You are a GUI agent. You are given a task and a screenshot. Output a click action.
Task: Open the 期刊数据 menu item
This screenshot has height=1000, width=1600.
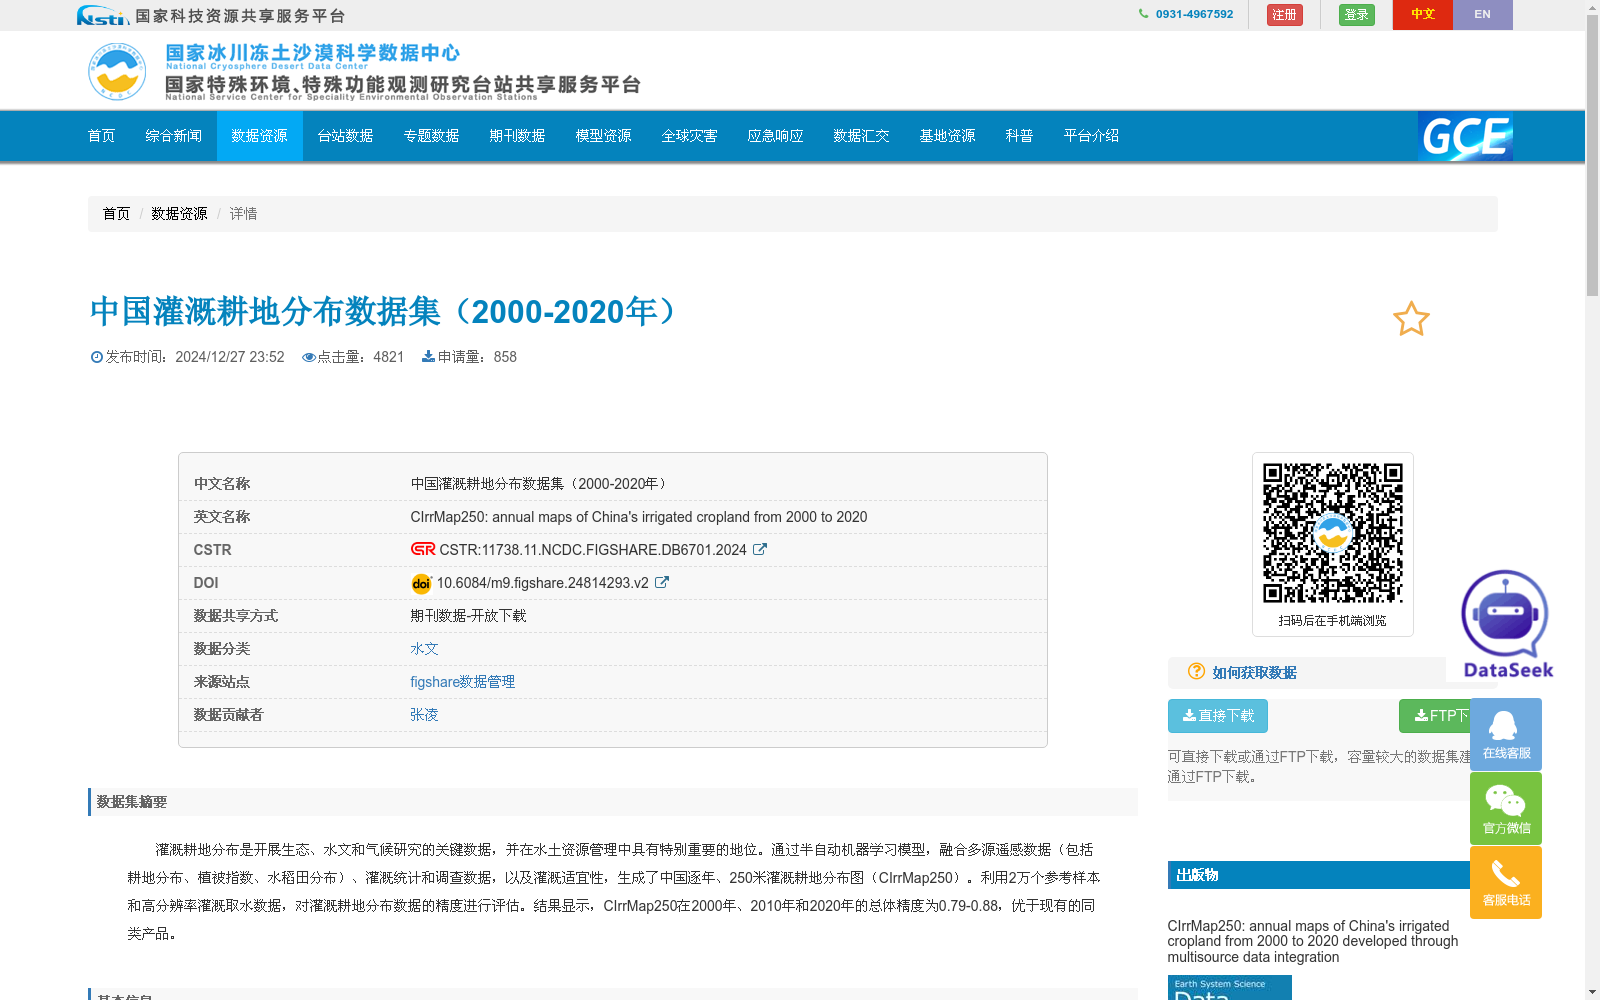[516, 136]
